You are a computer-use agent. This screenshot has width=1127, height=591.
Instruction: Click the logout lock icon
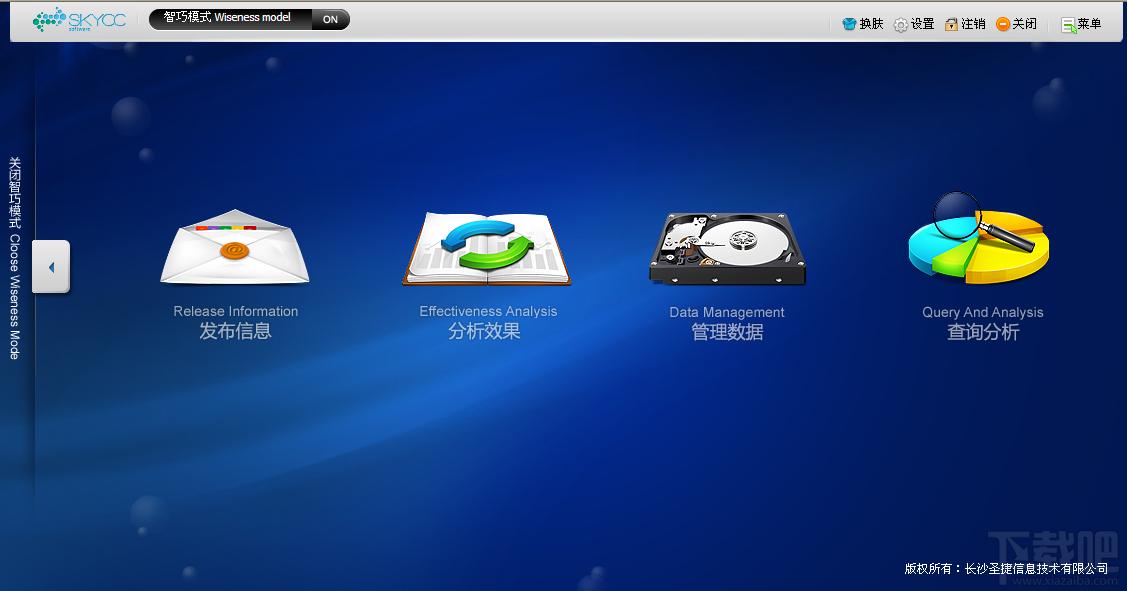(x=952, y=24)
